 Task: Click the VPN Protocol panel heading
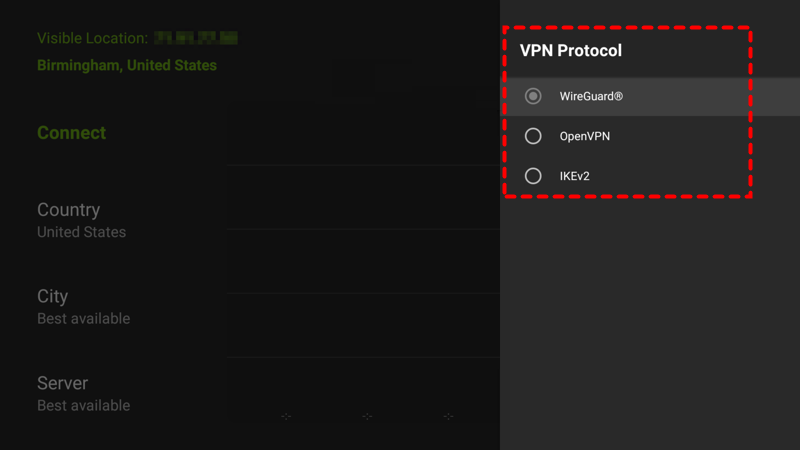coord(570,50)
